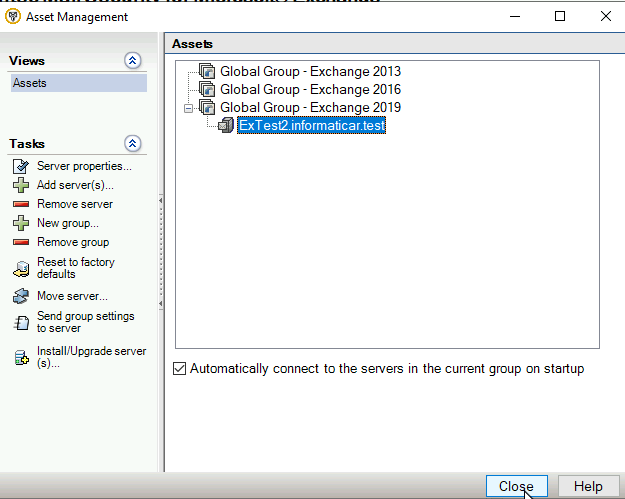Click the Exchange 2016 group icon
Viewport: 625px width, 499px height.
(207, 89)
